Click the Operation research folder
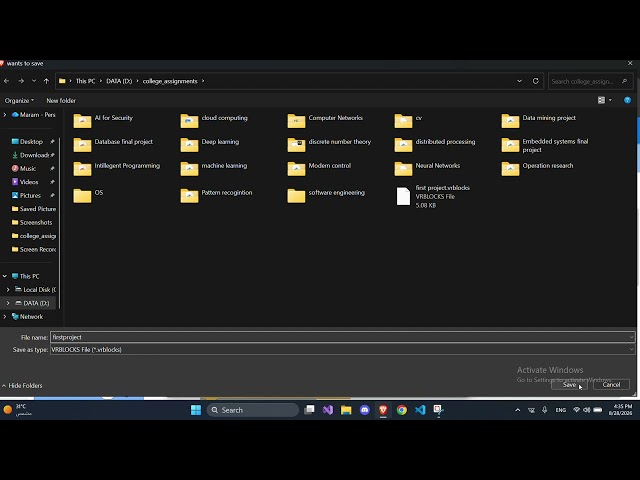Screen dimensions: 640x480 tap(537, 168)
